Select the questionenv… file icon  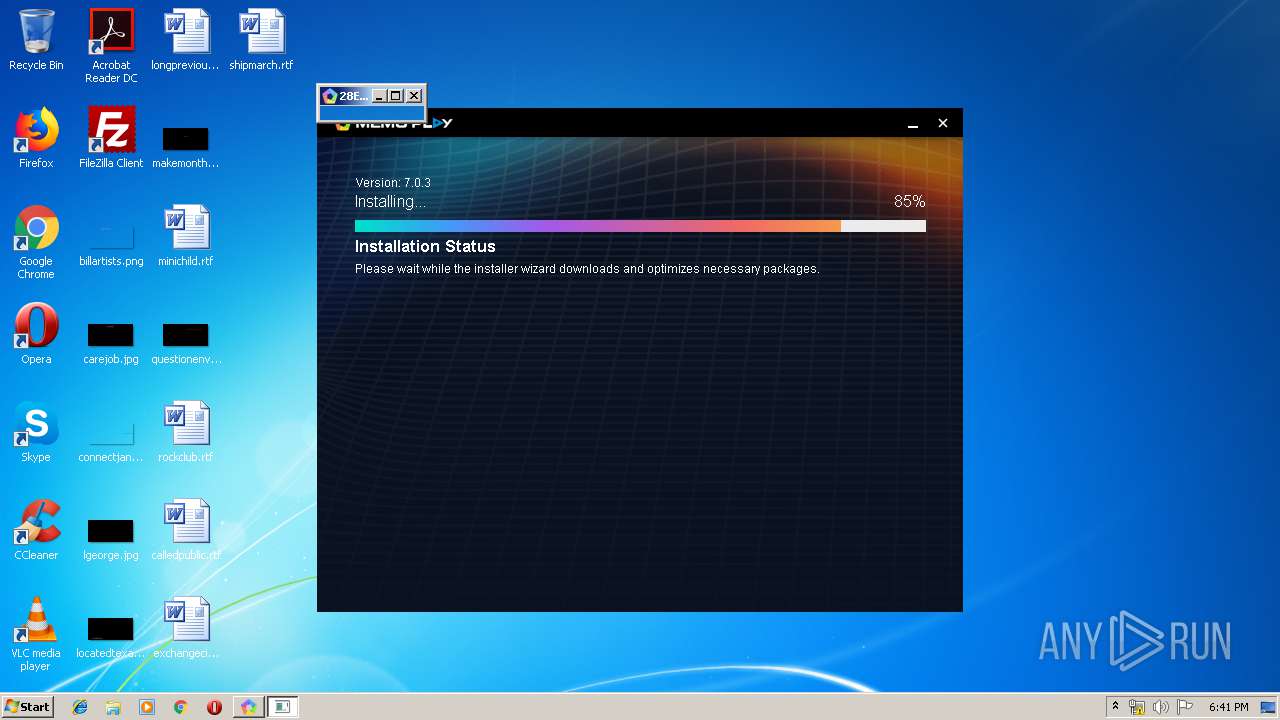click(x=185, y=343)
